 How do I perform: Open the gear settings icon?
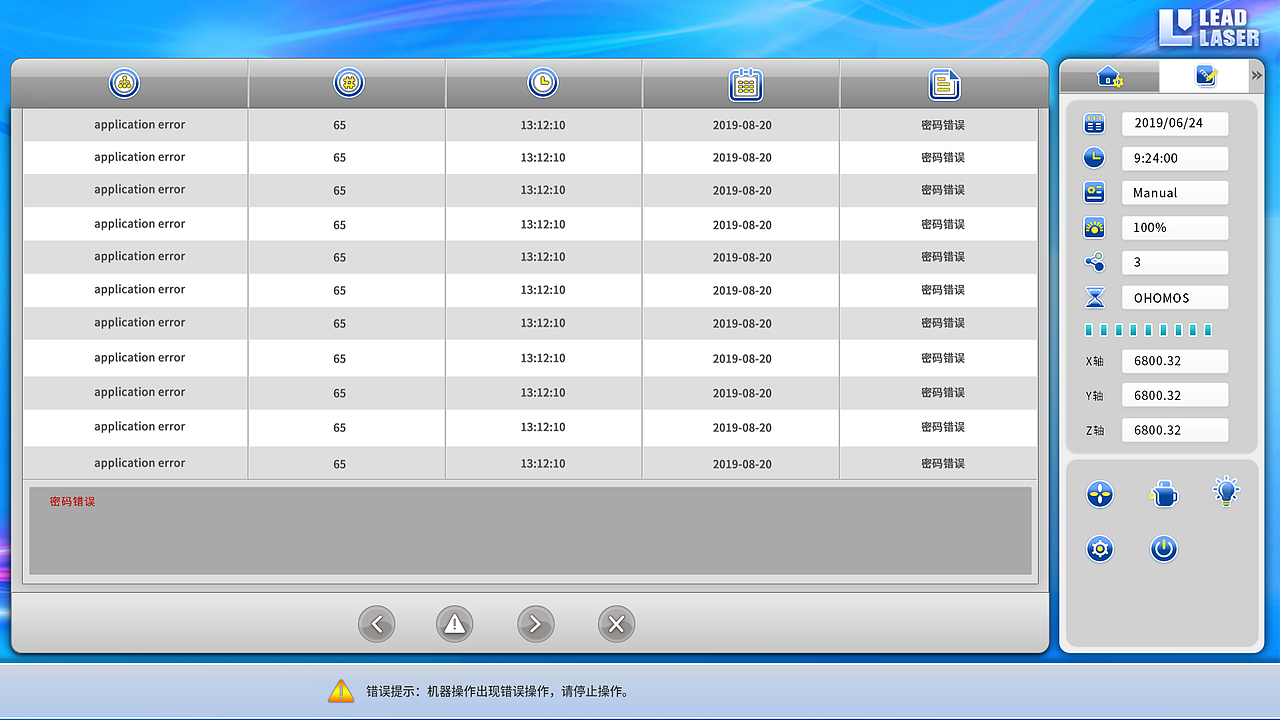click(x=1100, y=548)
